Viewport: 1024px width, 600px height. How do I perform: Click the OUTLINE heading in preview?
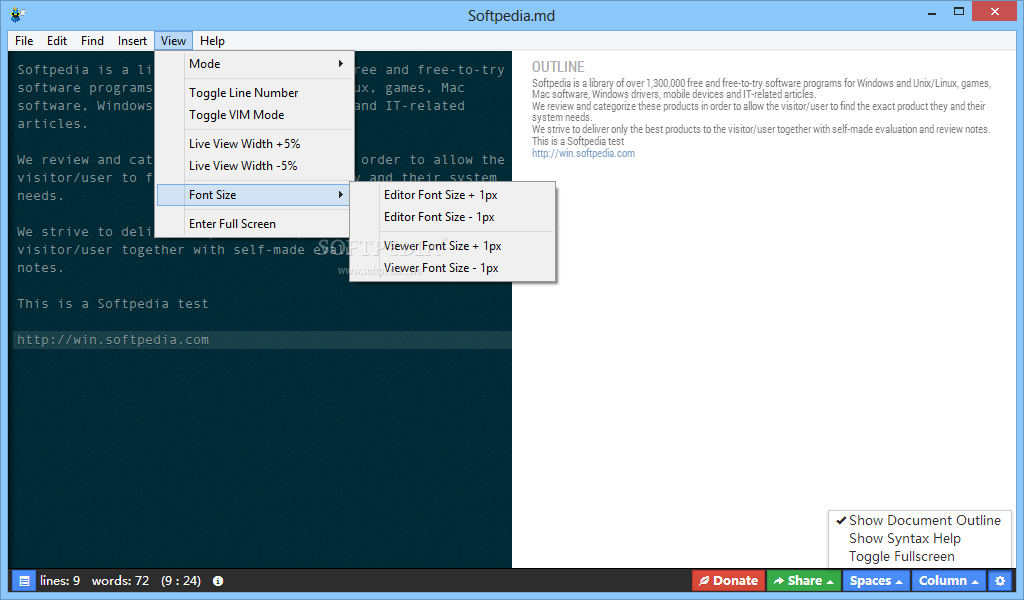(x=558, y=67)
